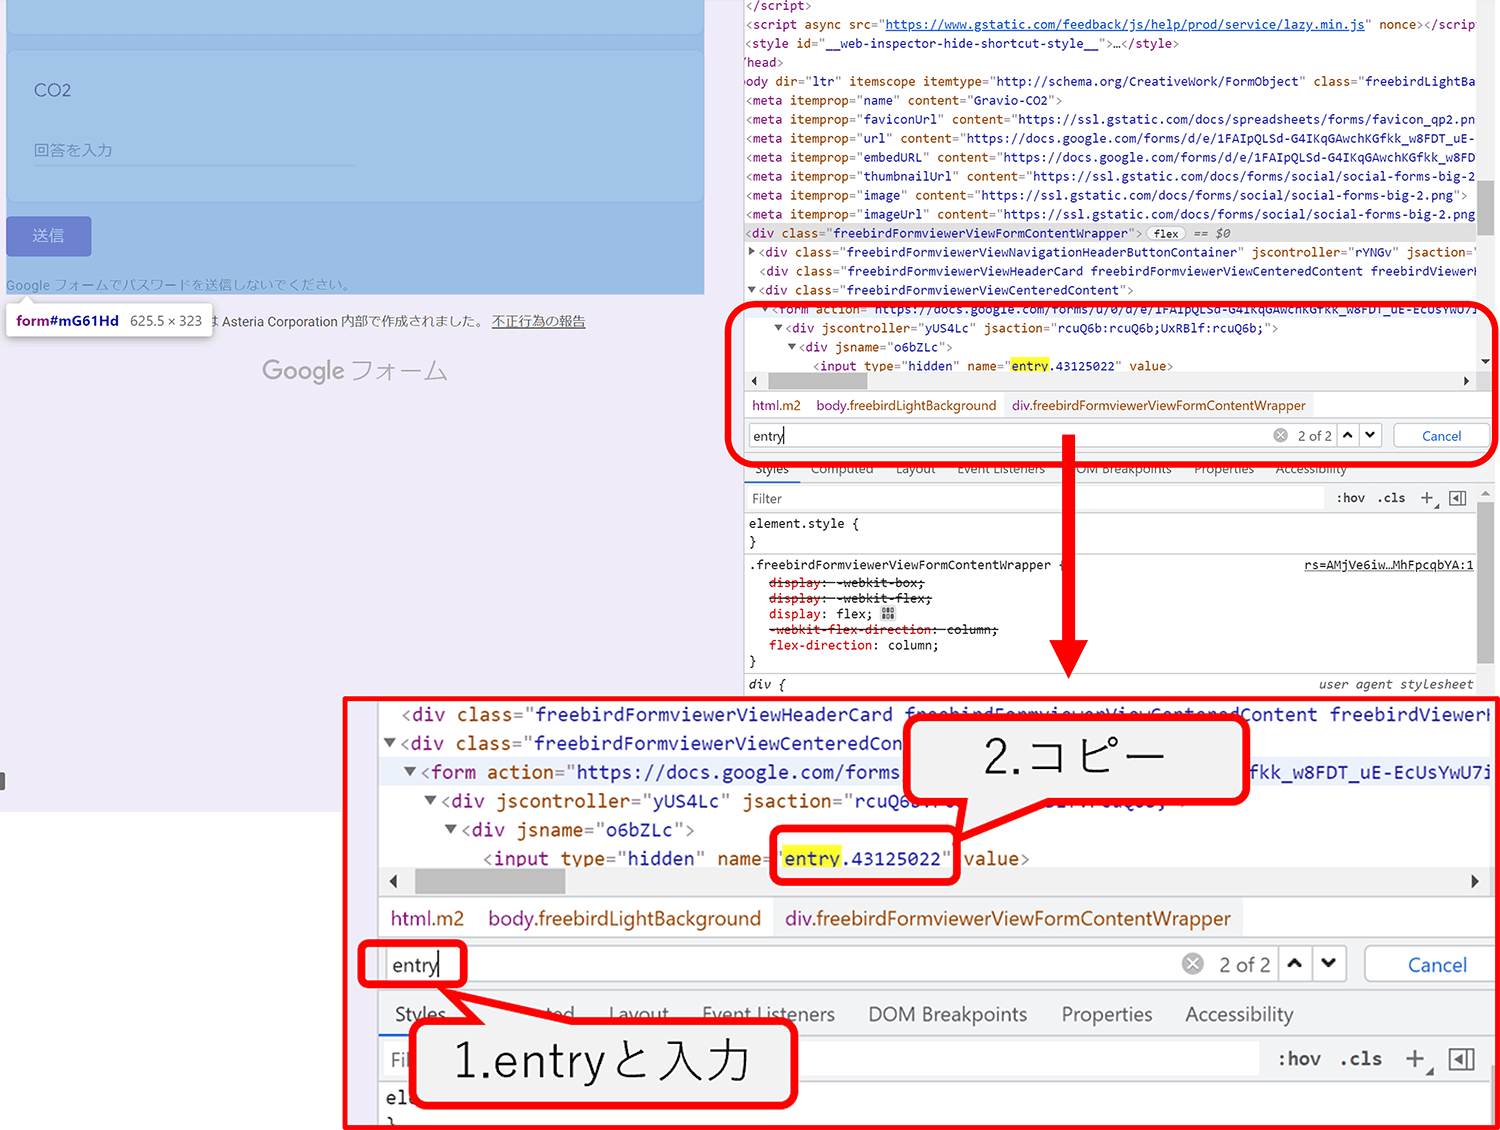This screenshot has width=1500, height=1130.
Task: Open the gstatic lazy.min.js script URL link
Action: pyautogui.click(x=1124, y=24)
